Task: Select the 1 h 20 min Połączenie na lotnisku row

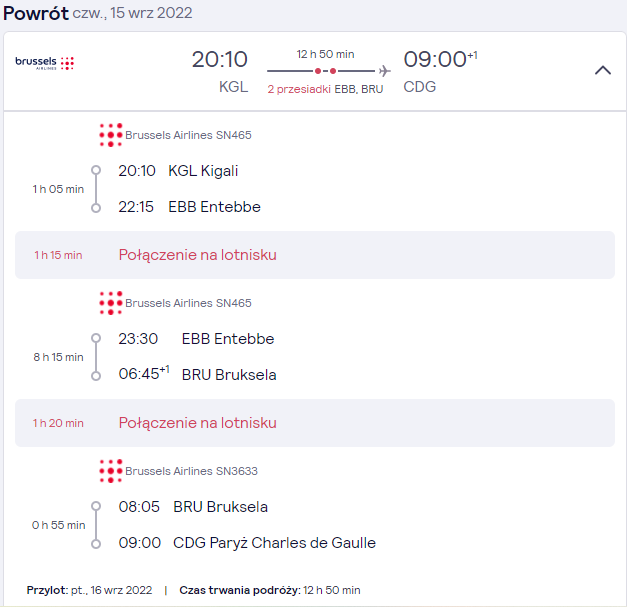Action: point(315,423)
